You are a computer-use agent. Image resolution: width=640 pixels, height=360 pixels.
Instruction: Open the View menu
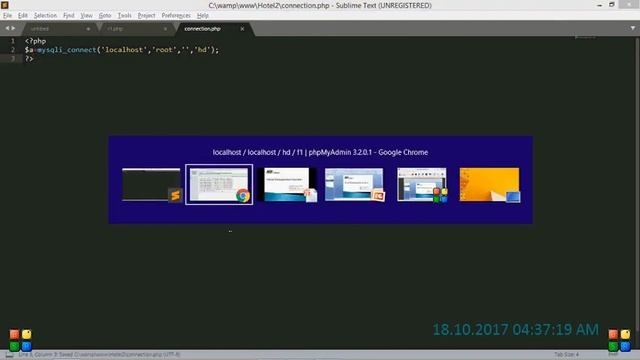[x=86, y=16]
